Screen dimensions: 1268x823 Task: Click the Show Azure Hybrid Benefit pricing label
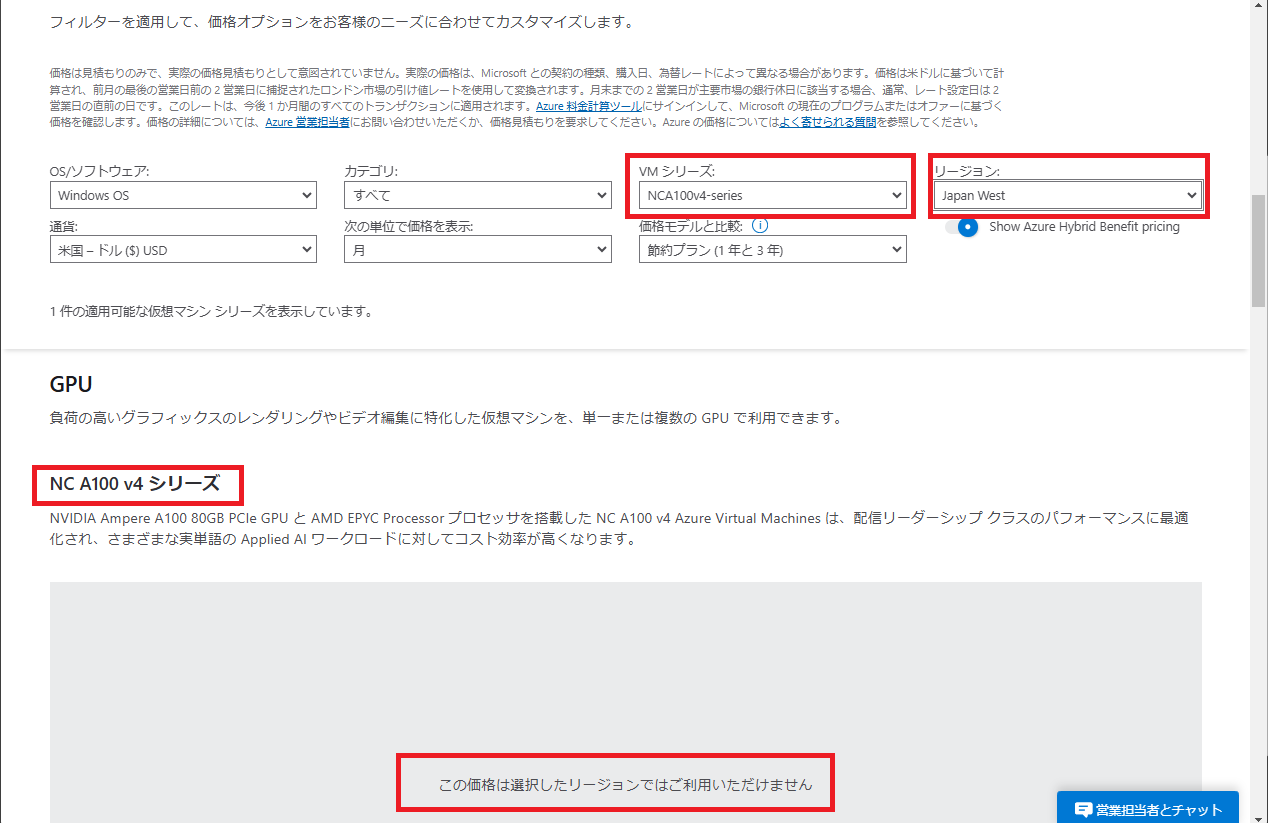1084,226
